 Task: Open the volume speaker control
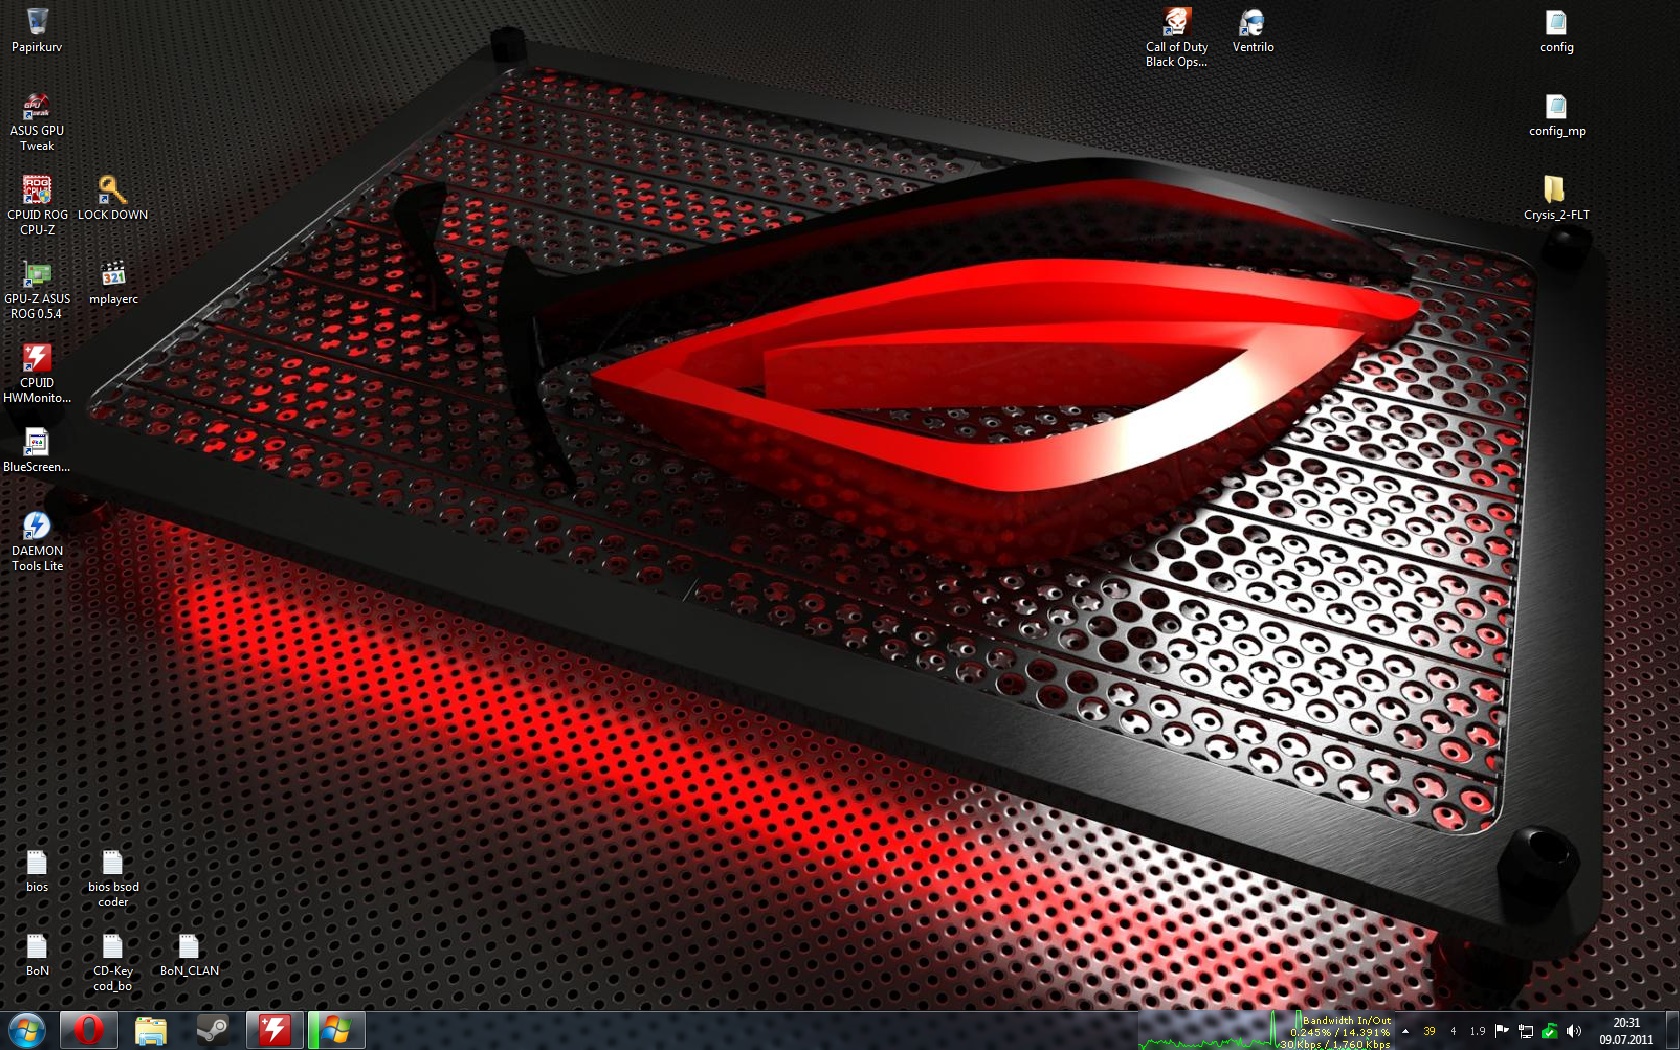[x=1574, y=1031]
